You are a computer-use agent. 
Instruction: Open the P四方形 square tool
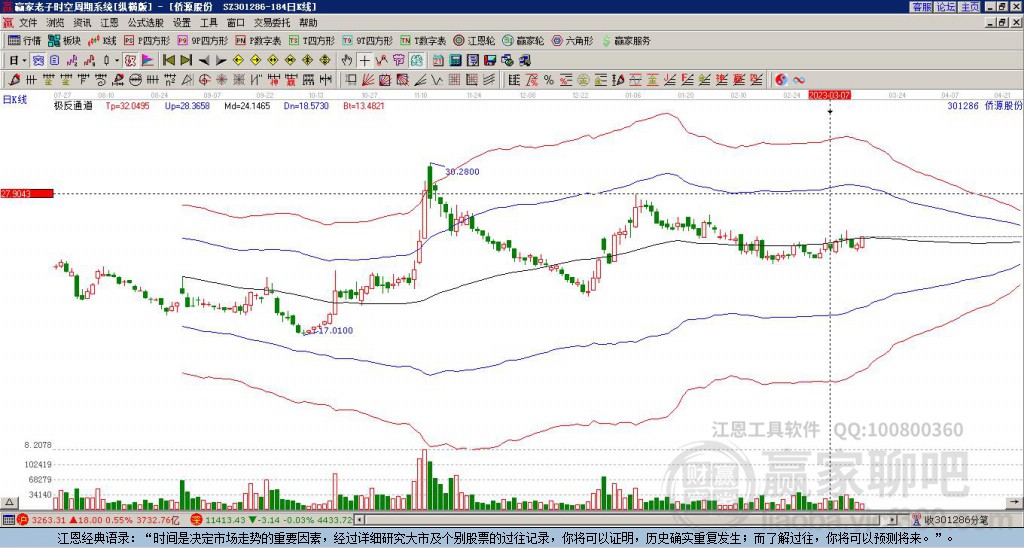(147, 40)
